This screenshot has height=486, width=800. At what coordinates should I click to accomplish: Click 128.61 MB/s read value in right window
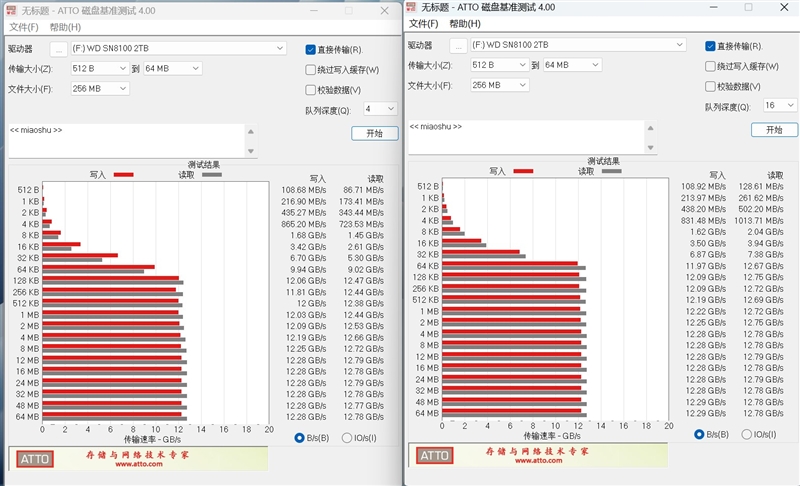coord(761,186)
